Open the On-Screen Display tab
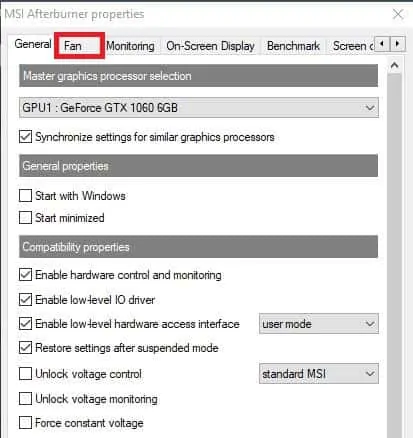The width and height of the screenshot is (413, 438). [210, 46]
